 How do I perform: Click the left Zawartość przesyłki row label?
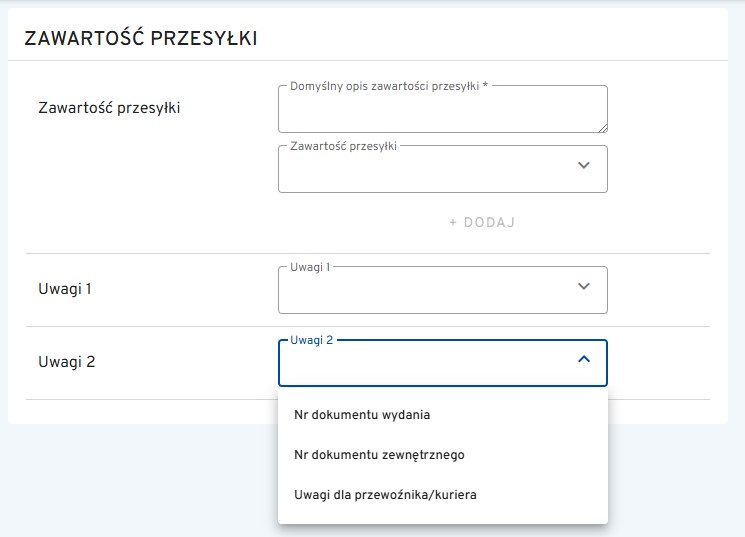[x=108, y=107]
